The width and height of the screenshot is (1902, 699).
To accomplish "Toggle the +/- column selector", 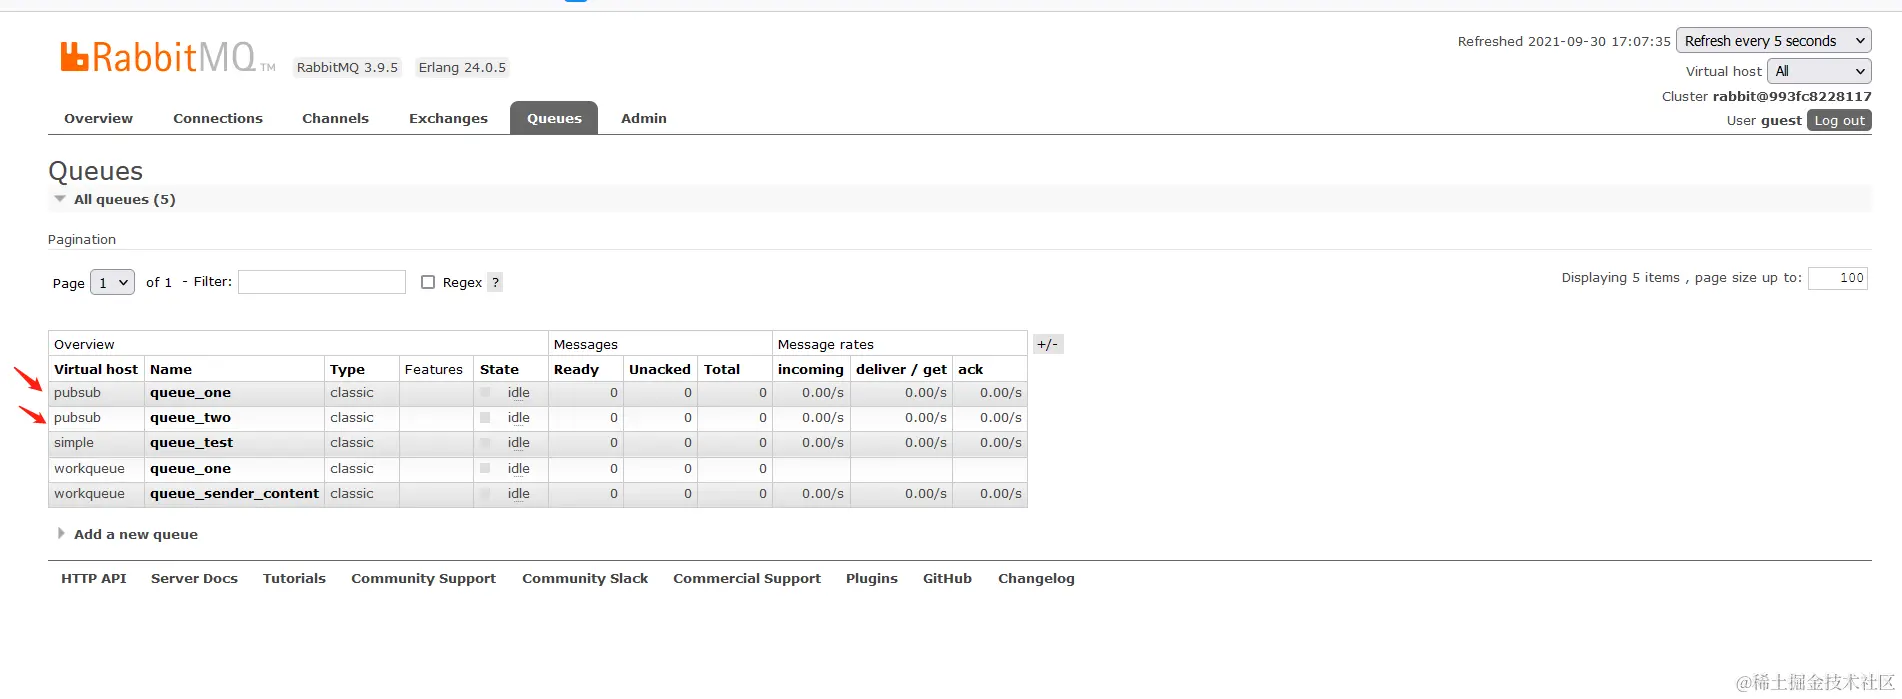I will tap(1047, 344).
